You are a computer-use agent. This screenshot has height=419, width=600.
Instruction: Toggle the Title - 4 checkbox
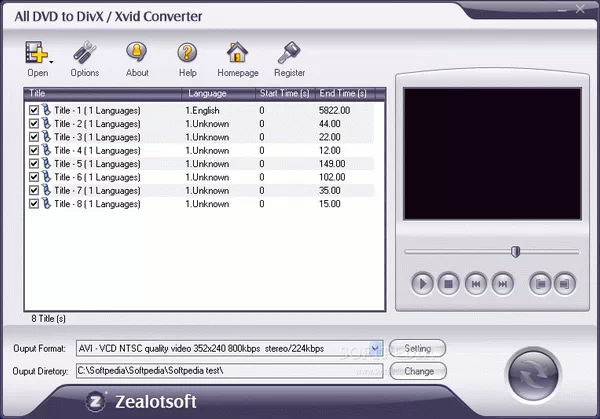[34, 150]
